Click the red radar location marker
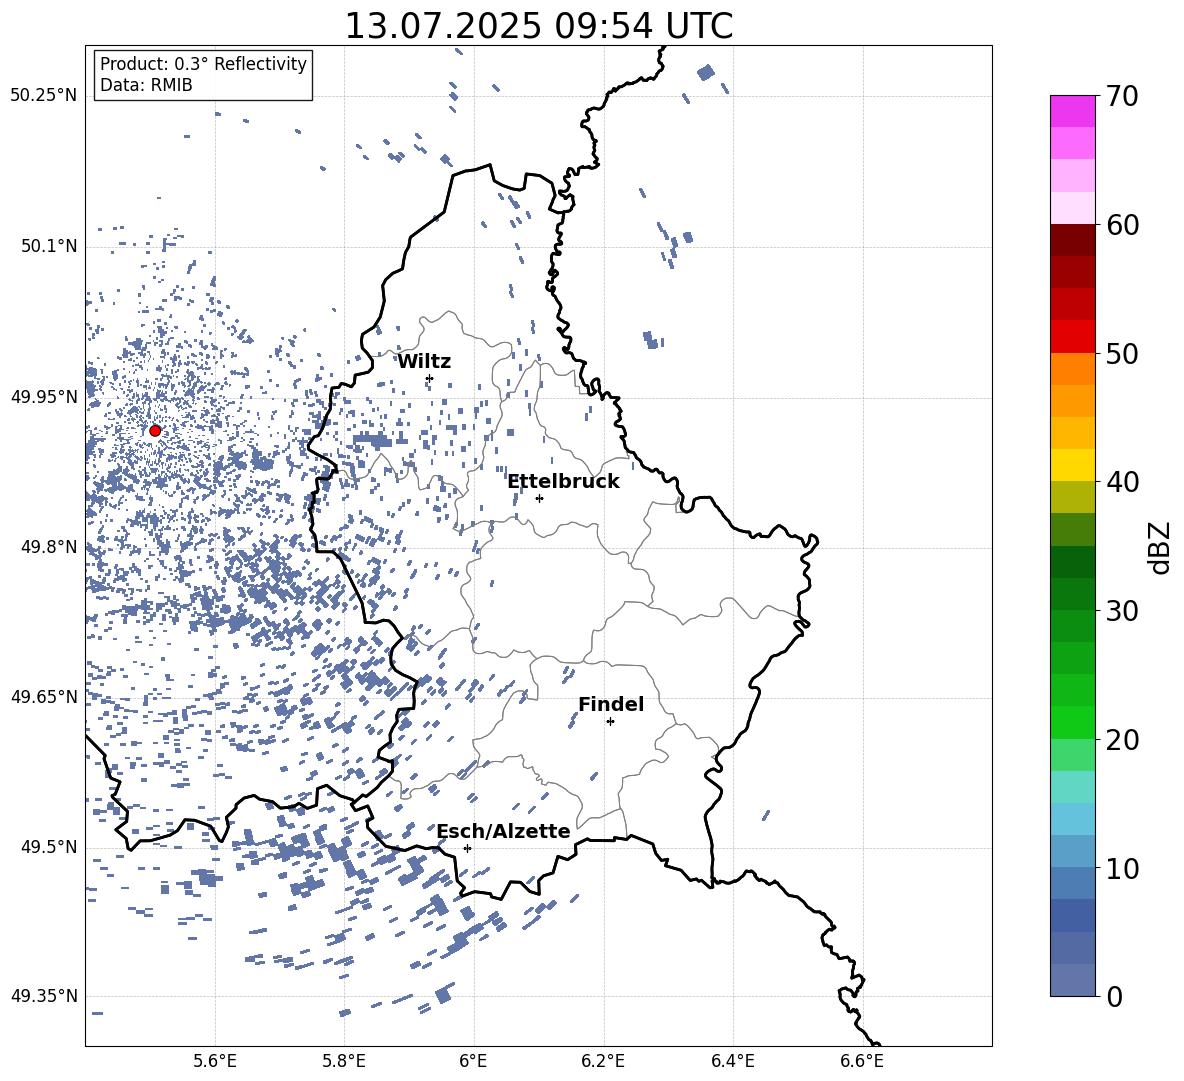Viewport: 1184px width, 1081px height. [155, 430]
